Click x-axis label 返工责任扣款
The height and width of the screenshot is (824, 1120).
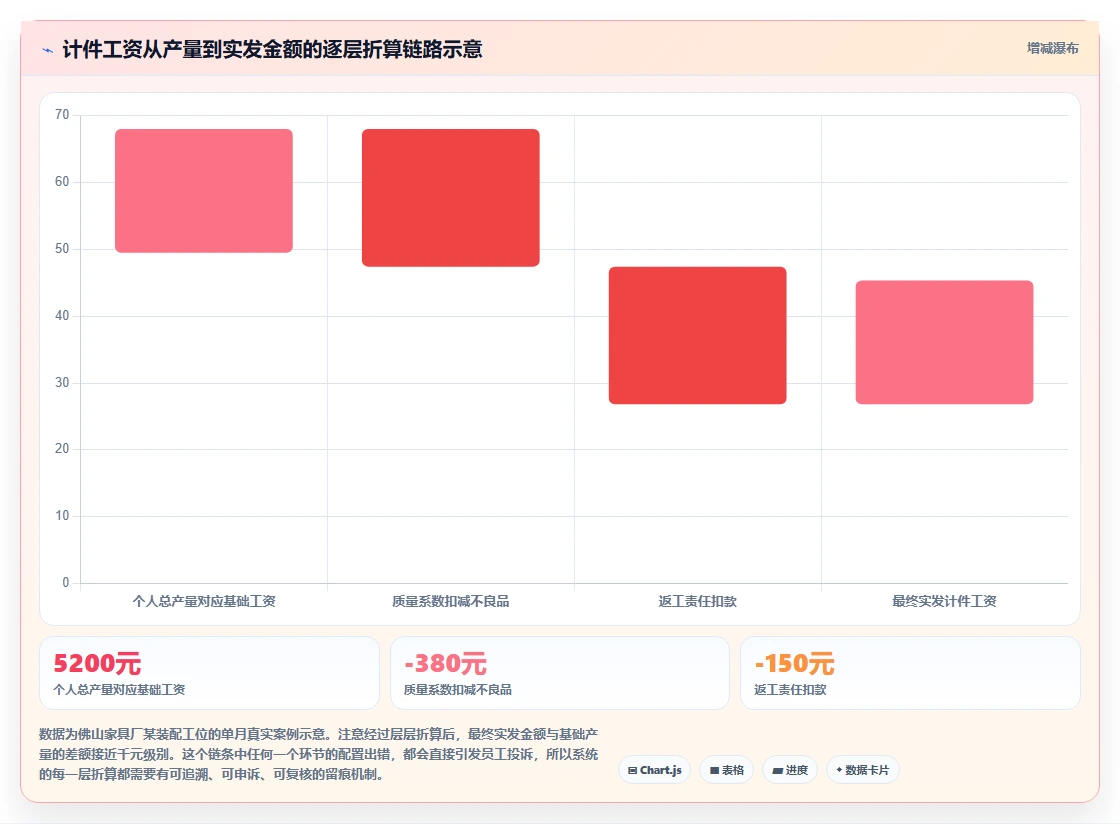tap(697, 601)
